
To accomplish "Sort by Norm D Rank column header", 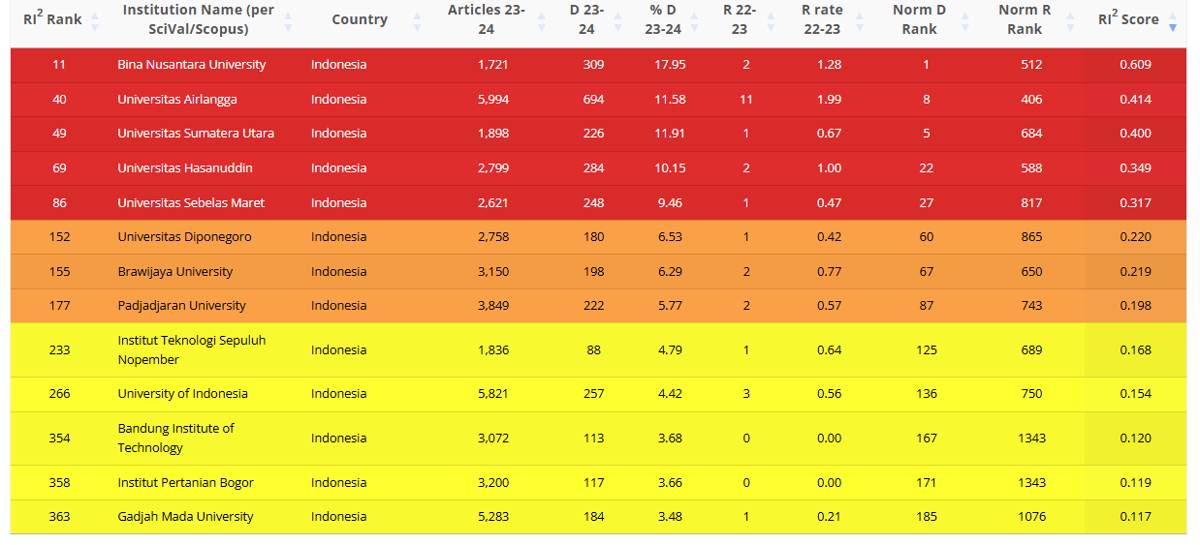I will (919, 19).
